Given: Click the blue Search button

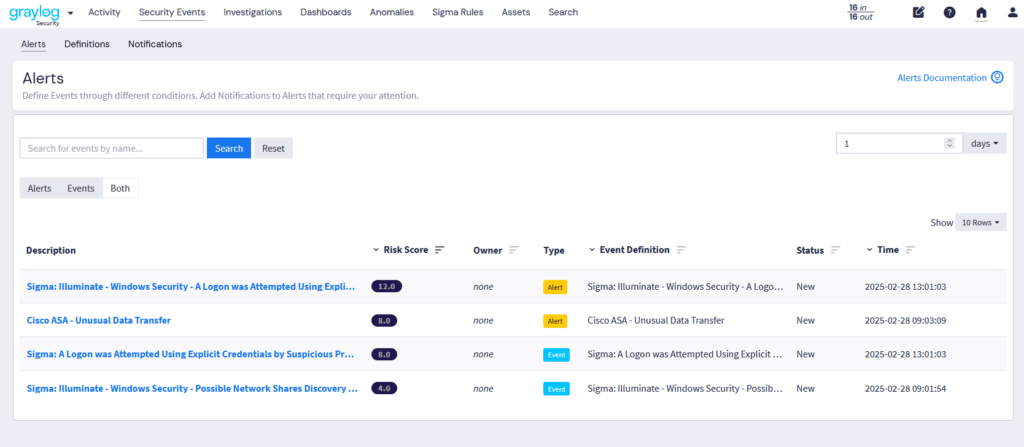Looking at the screenshot, I should (x=229, y=149).
